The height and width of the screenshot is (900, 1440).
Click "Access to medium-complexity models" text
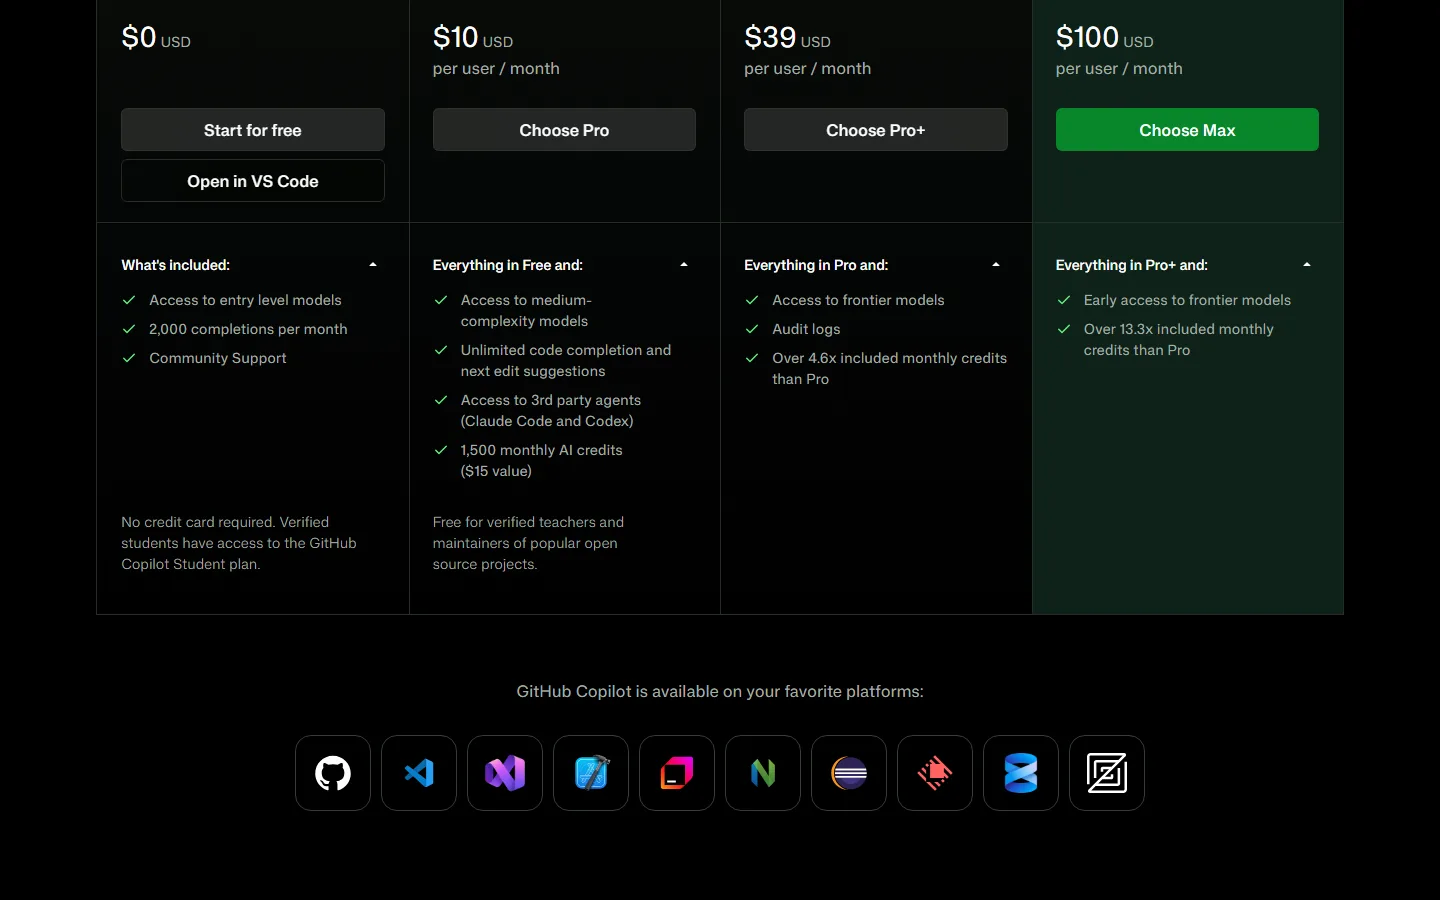click(526, 310)
